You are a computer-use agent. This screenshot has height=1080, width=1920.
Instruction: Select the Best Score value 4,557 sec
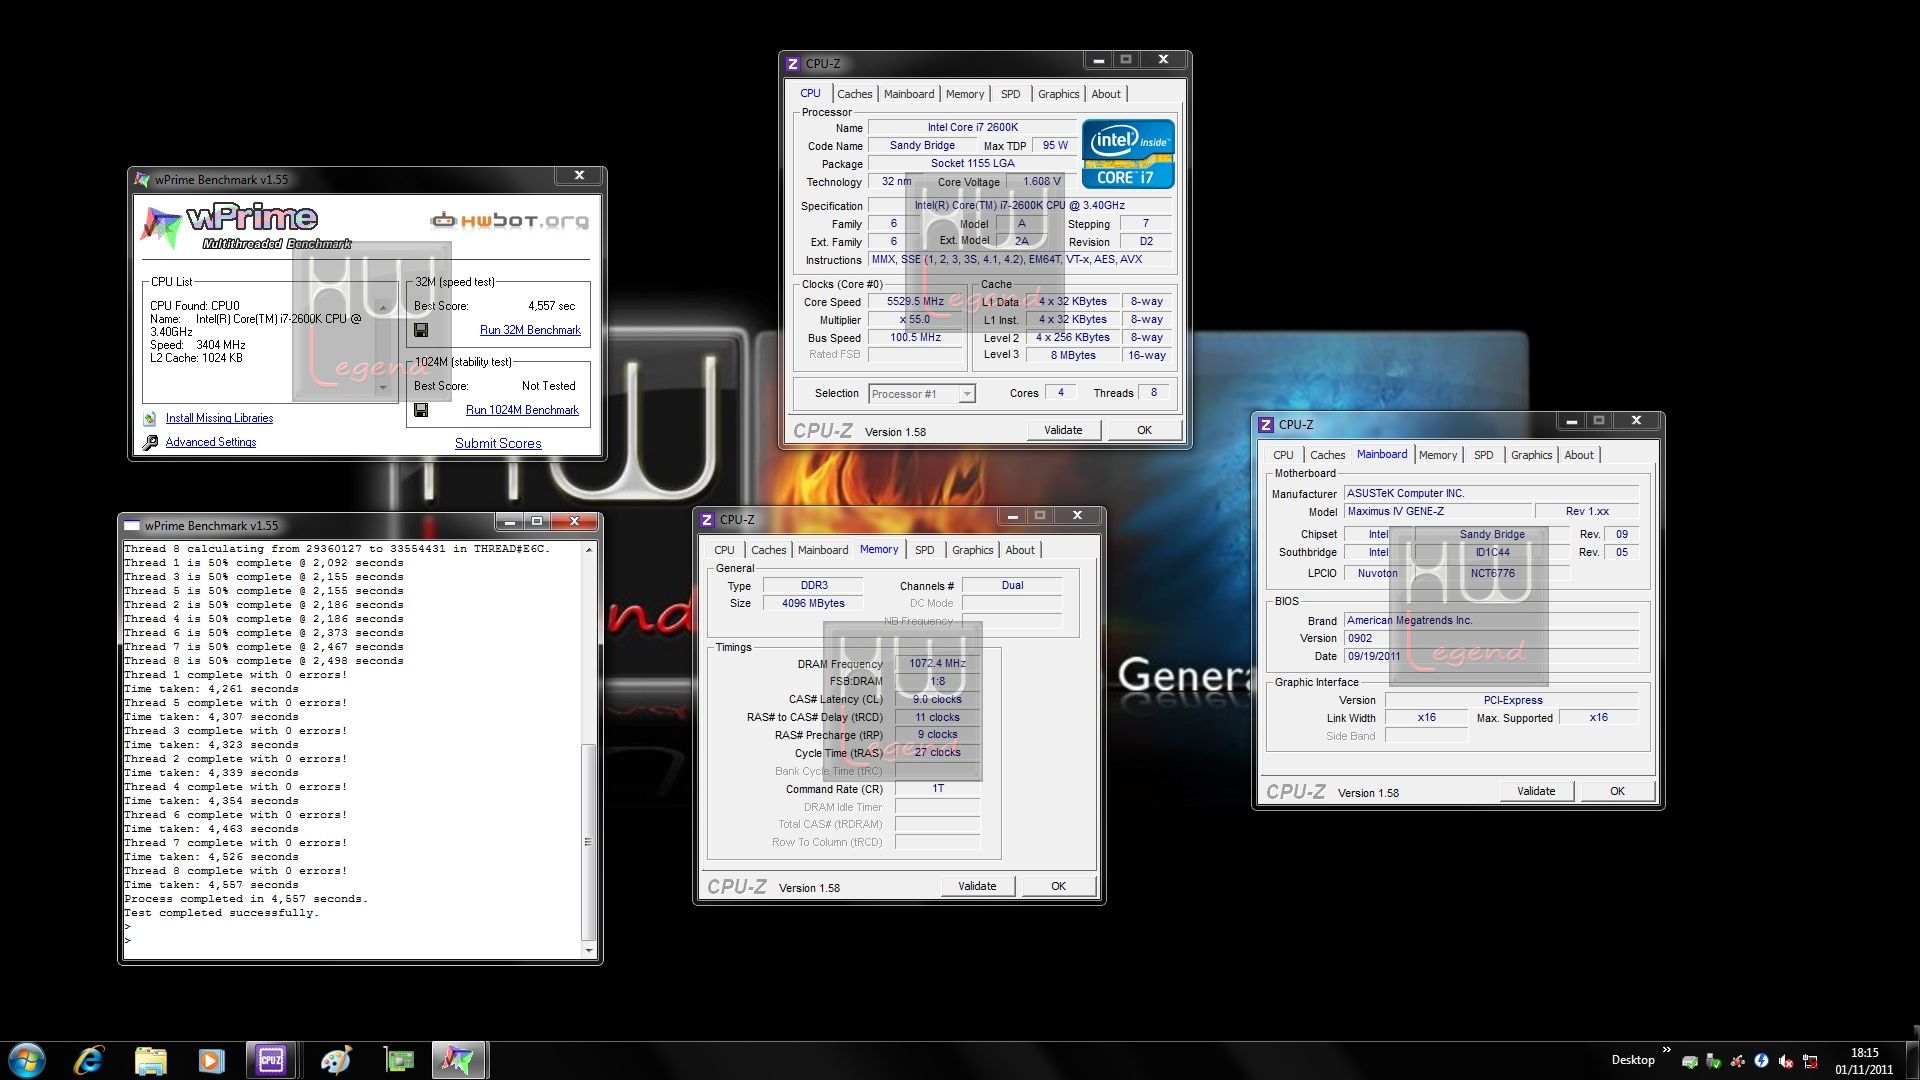(x=552, y=306)
